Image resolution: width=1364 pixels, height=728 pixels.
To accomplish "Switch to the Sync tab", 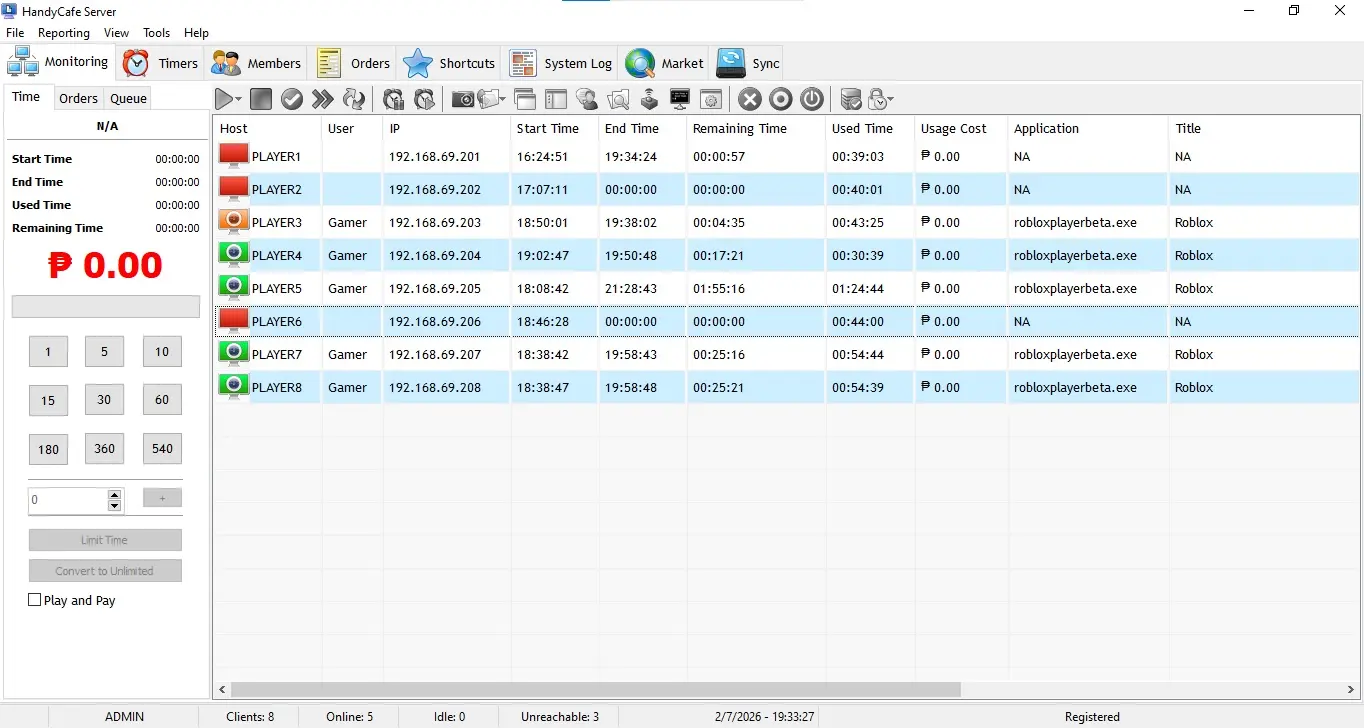I will (x=748, y=63).
